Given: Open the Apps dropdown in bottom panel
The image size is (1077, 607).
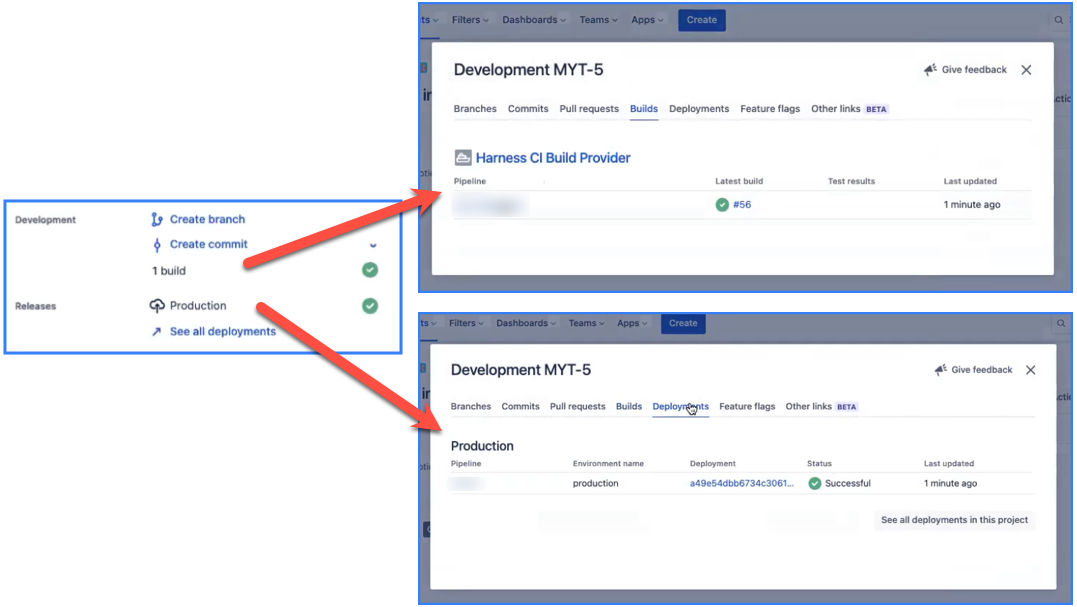Looking at the screenshot, I should click(632, 323).
